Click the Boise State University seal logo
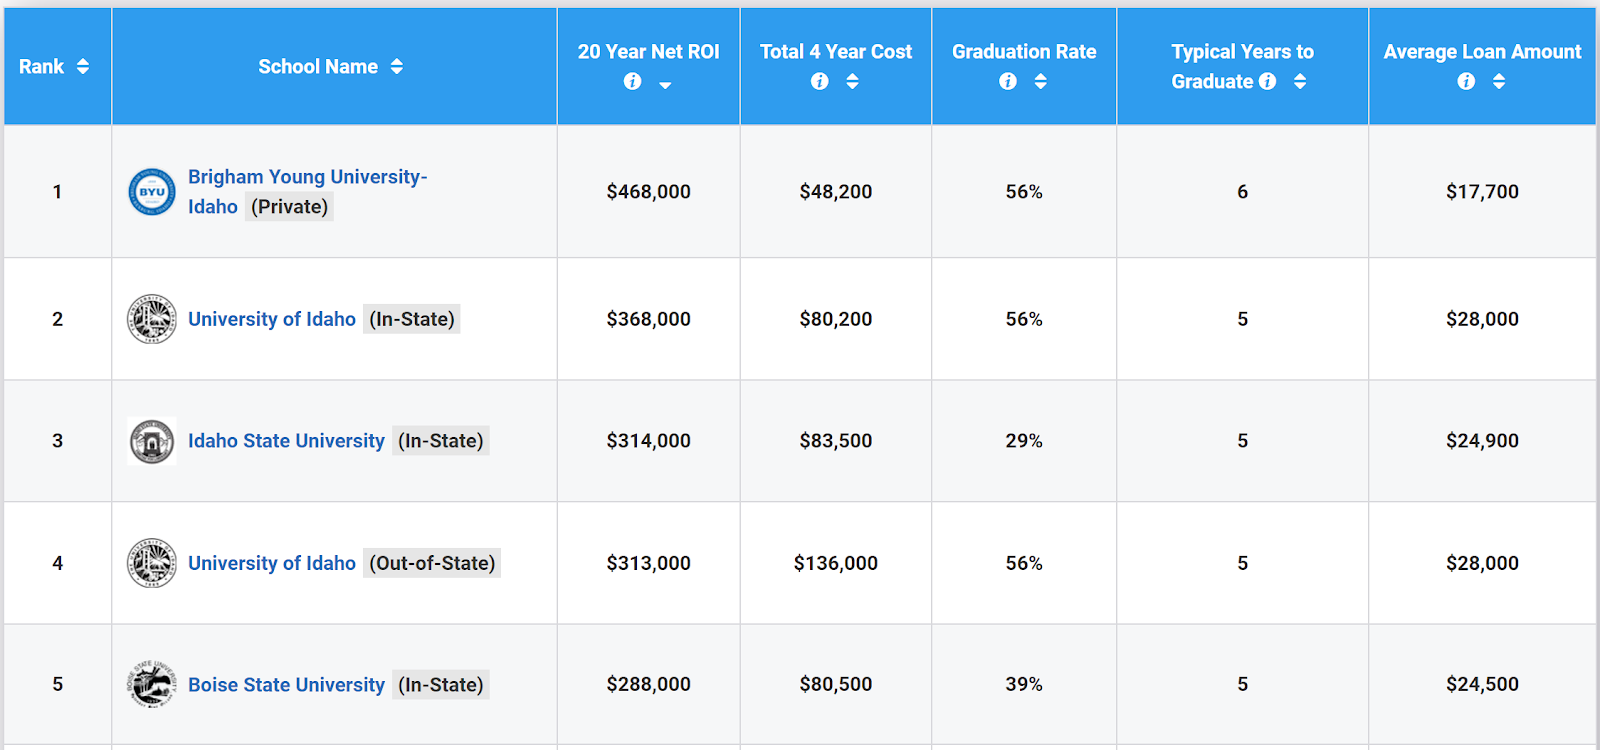The width and height of the screenshot is (1600, 750). tap(152, 685)
